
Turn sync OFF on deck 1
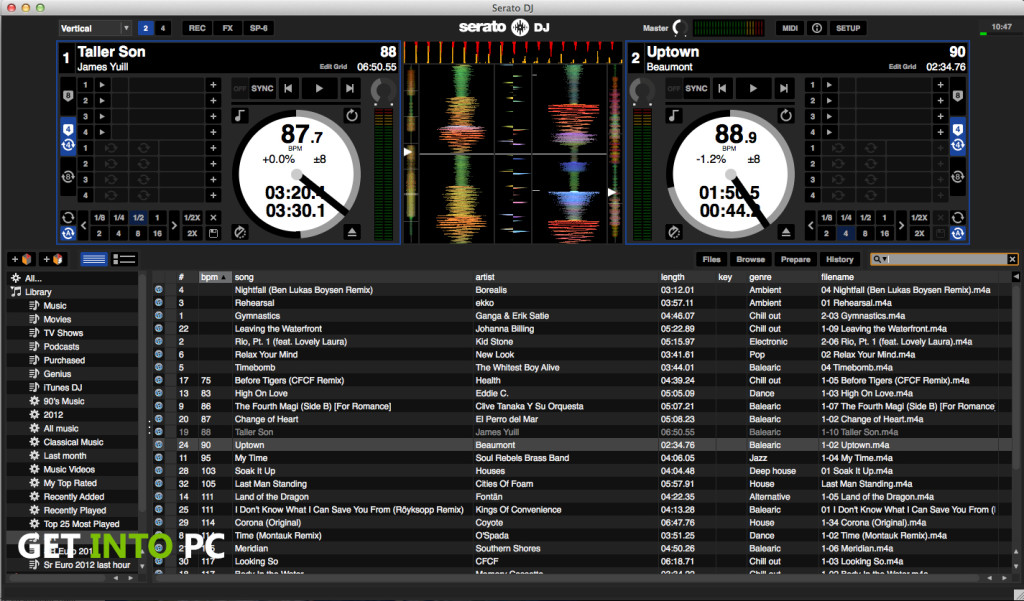click(x=240, y=89)
